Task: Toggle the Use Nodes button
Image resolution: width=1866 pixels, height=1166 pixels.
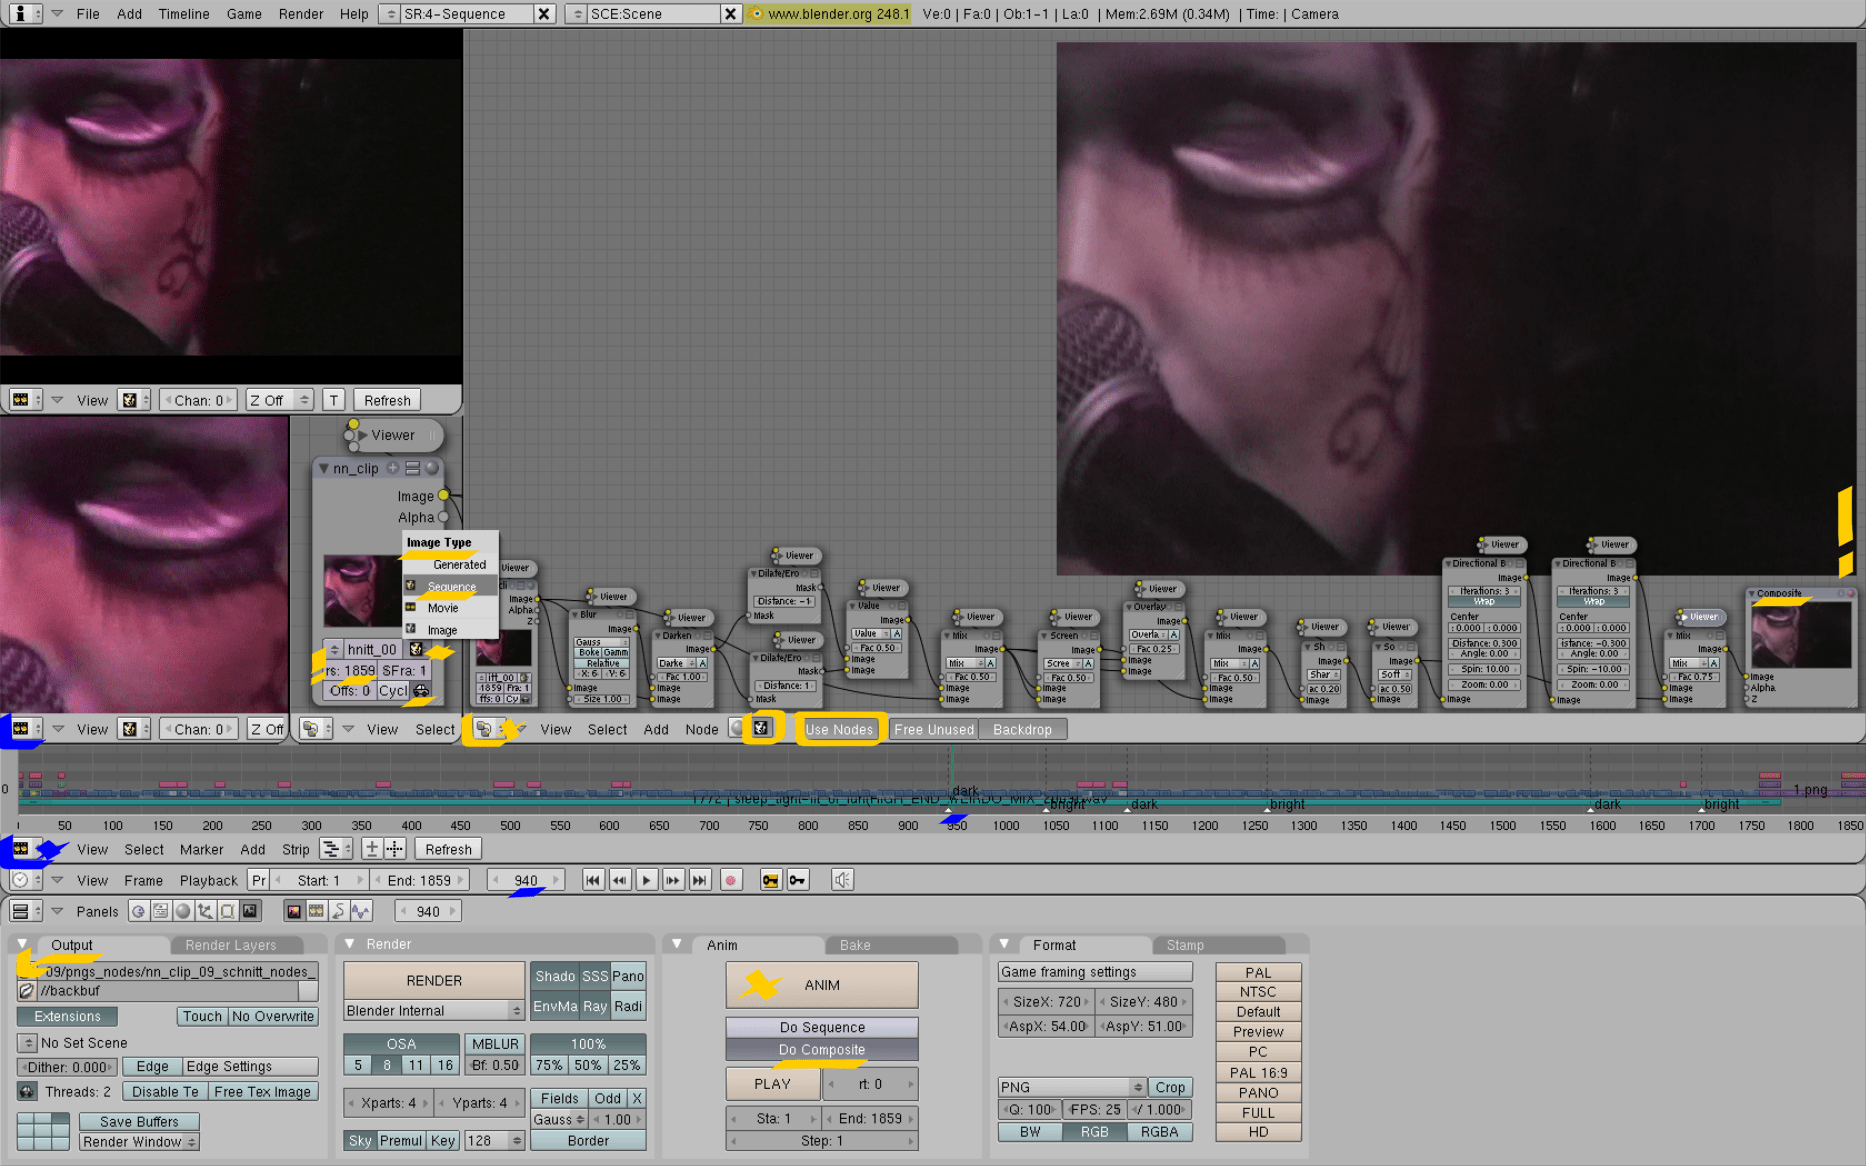Action: pos(839,729)
